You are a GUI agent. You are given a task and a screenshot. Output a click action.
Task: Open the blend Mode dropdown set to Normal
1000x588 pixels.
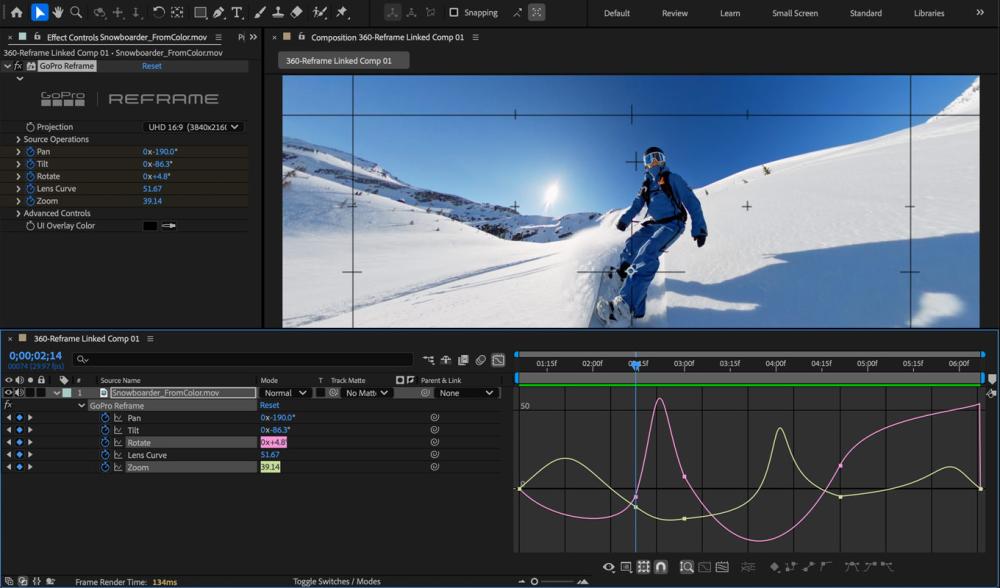(283, 392)
